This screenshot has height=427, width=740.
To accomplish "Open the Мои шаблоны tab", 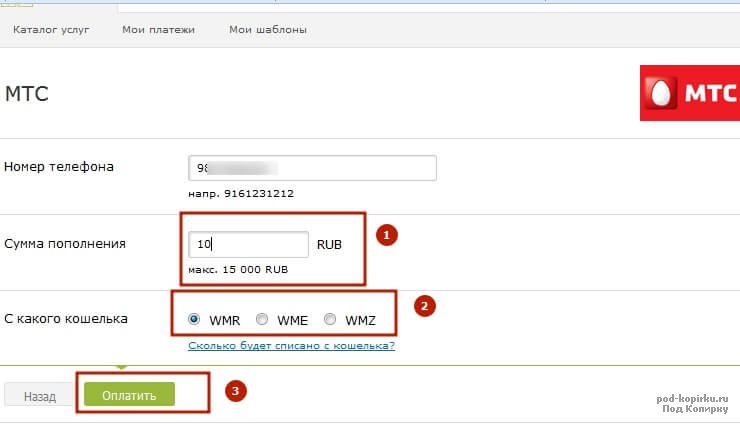I will pyautogui.click(x=268, y=30).
